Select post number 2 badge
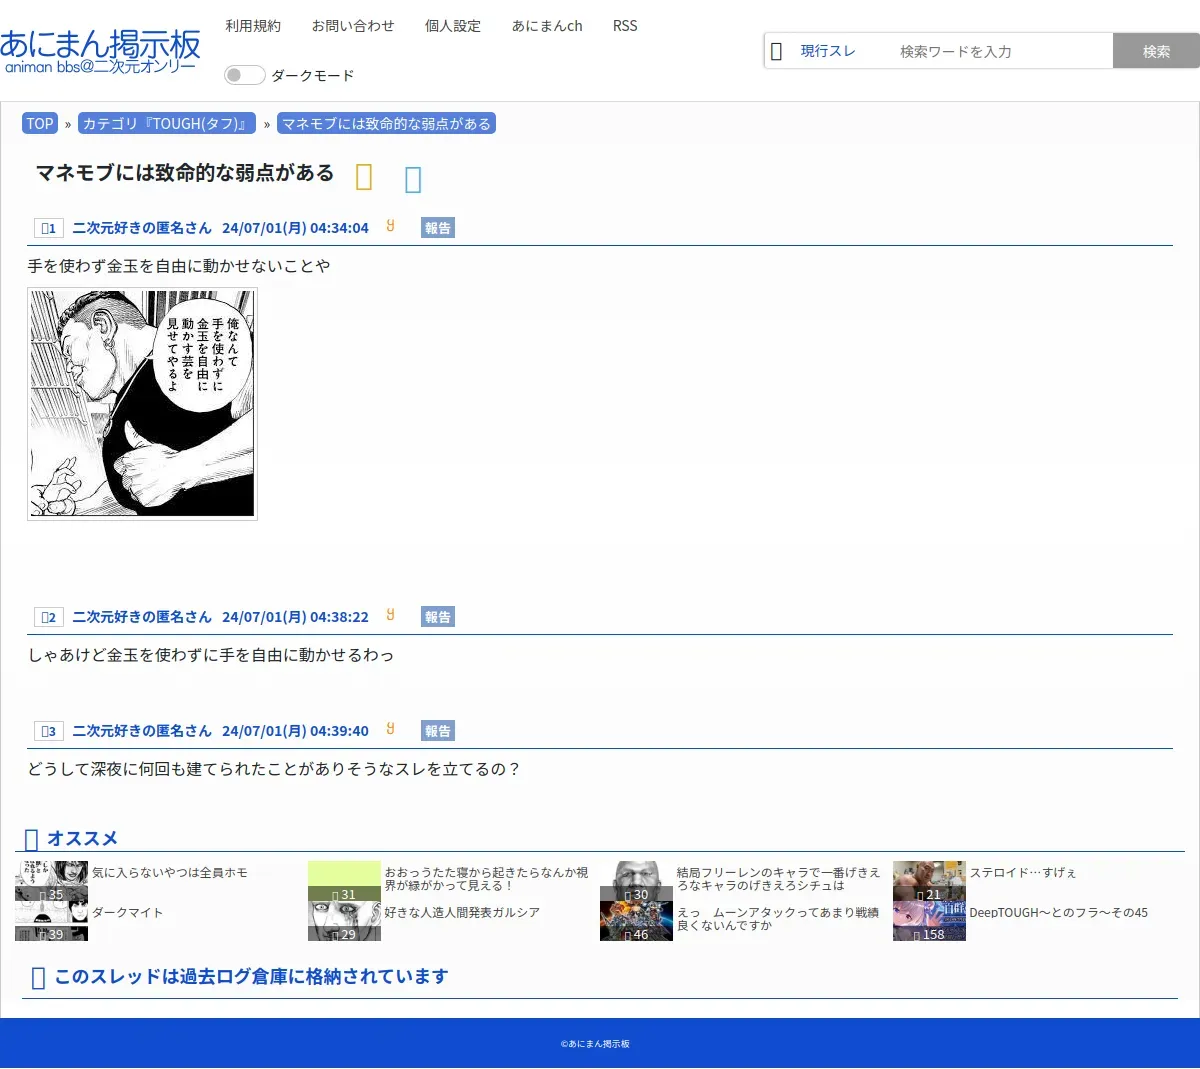 click(x=48, y=617)
